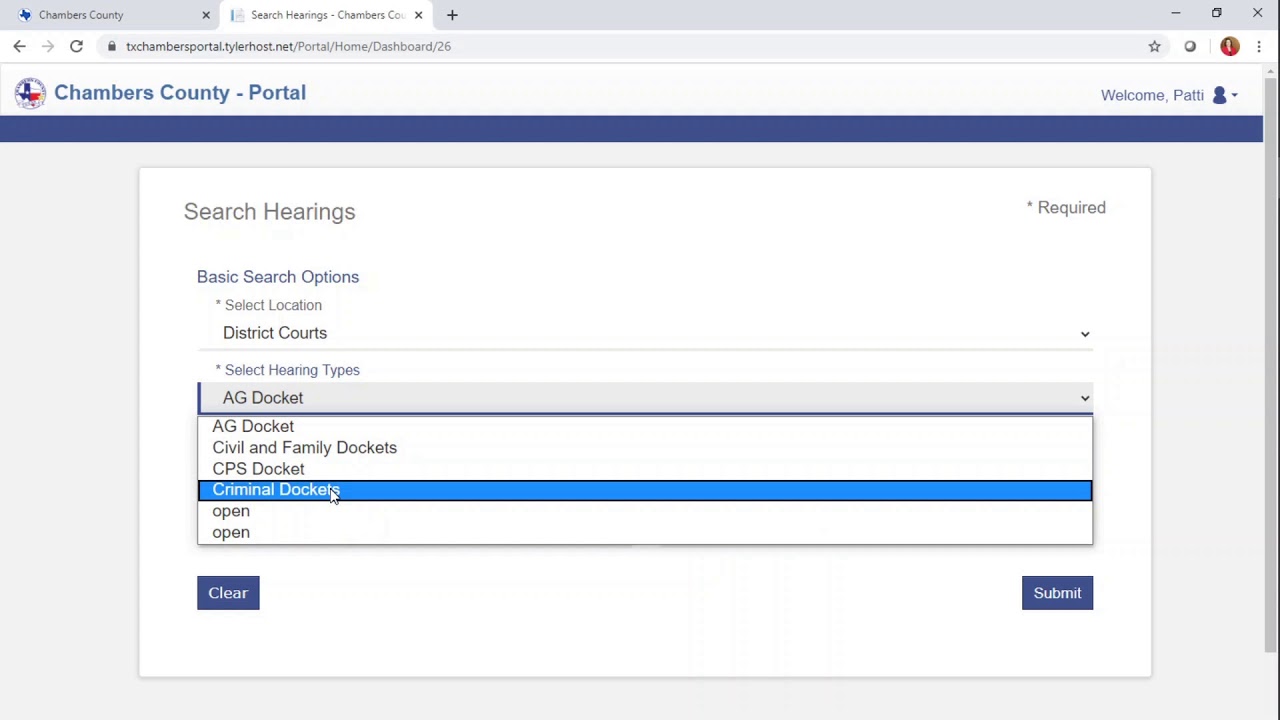Click the Chambers County seal logo
This screenshot has height=720, width=1280.
[x=30, y=93]
